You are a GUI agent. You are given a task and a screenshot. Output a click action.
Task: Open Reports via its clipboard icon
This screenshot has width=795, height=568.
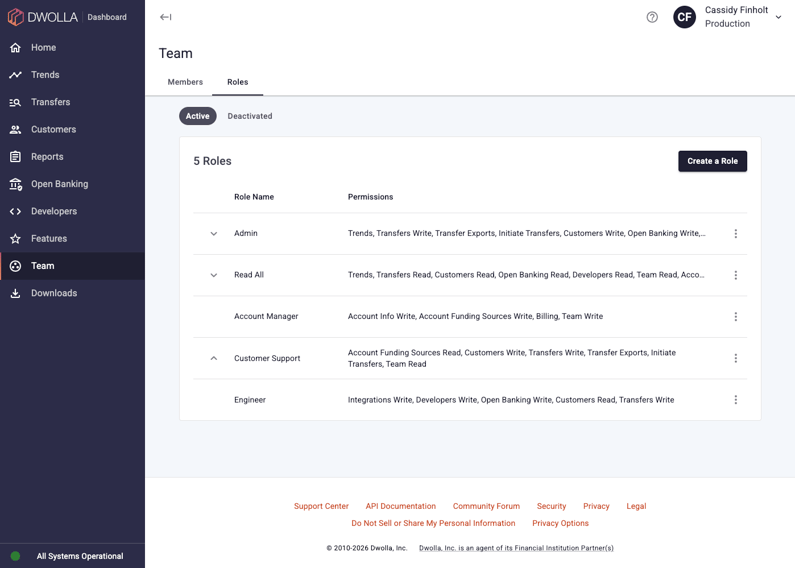coord(15,157)
